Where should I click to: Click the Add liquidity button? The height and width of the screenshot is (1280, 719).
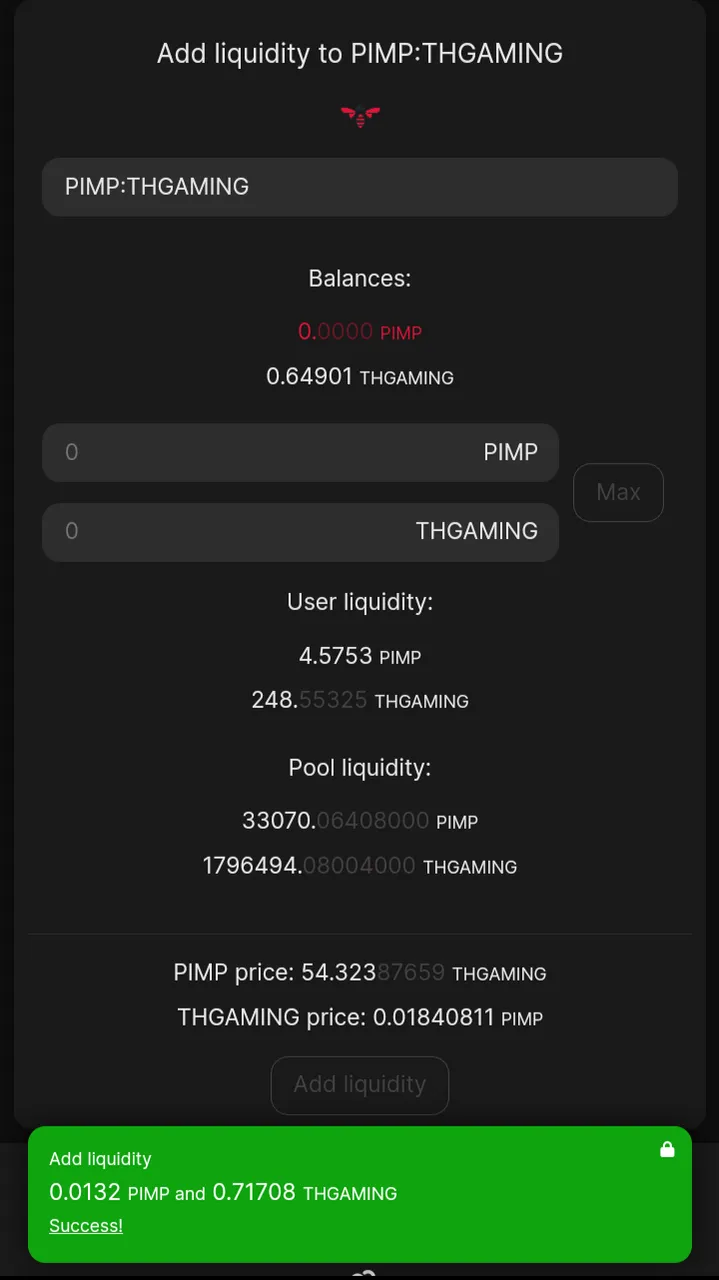coord(360,1085)
